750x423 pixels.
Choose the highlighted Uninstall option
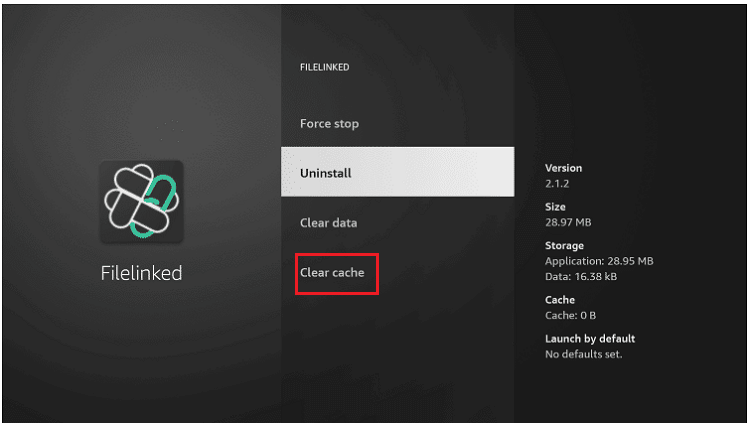(x=397, y=172)
